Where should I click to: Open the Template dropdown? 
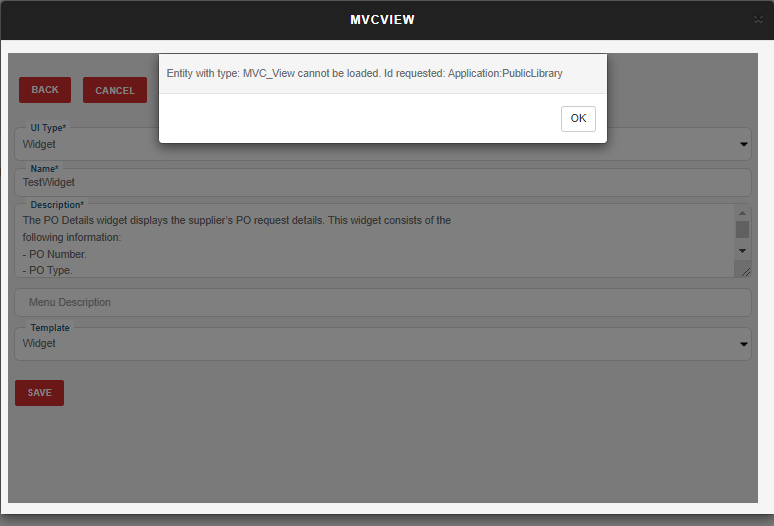point(383,343)
